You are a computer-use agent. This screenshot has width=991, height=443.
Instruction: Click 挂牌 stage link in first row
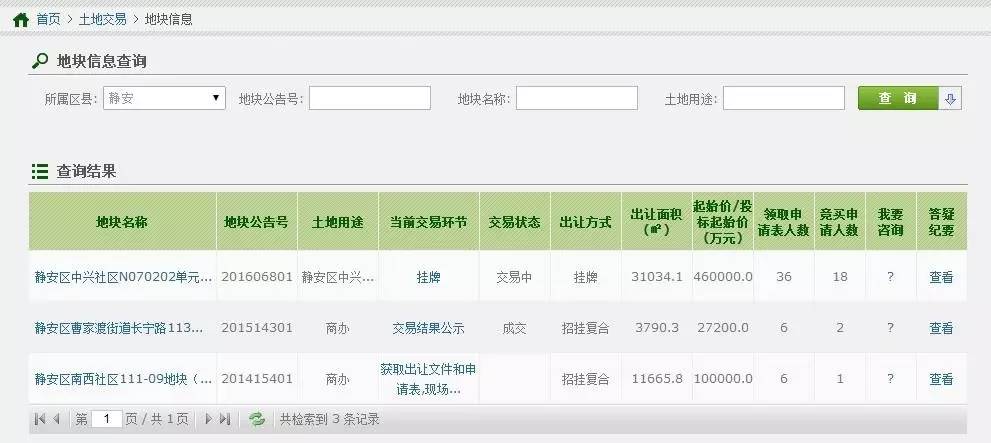tap(429, 277)
